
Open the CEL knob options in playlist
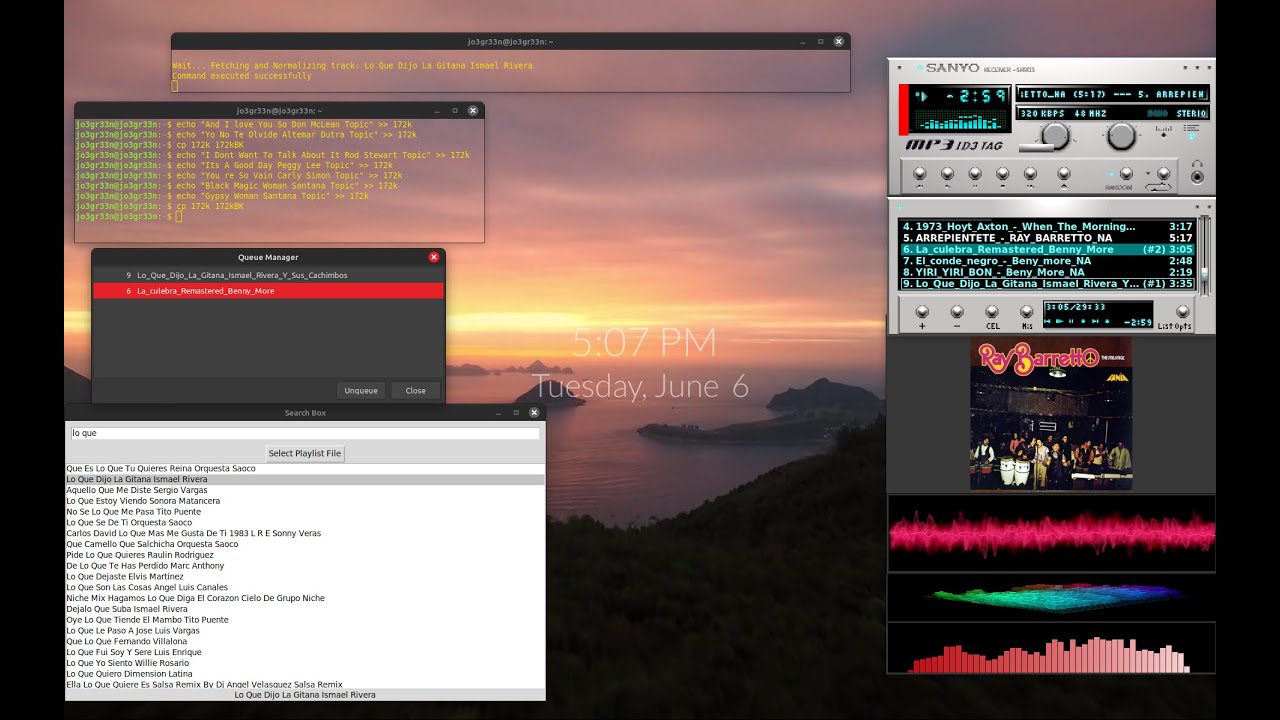click(x=992, y=312)
